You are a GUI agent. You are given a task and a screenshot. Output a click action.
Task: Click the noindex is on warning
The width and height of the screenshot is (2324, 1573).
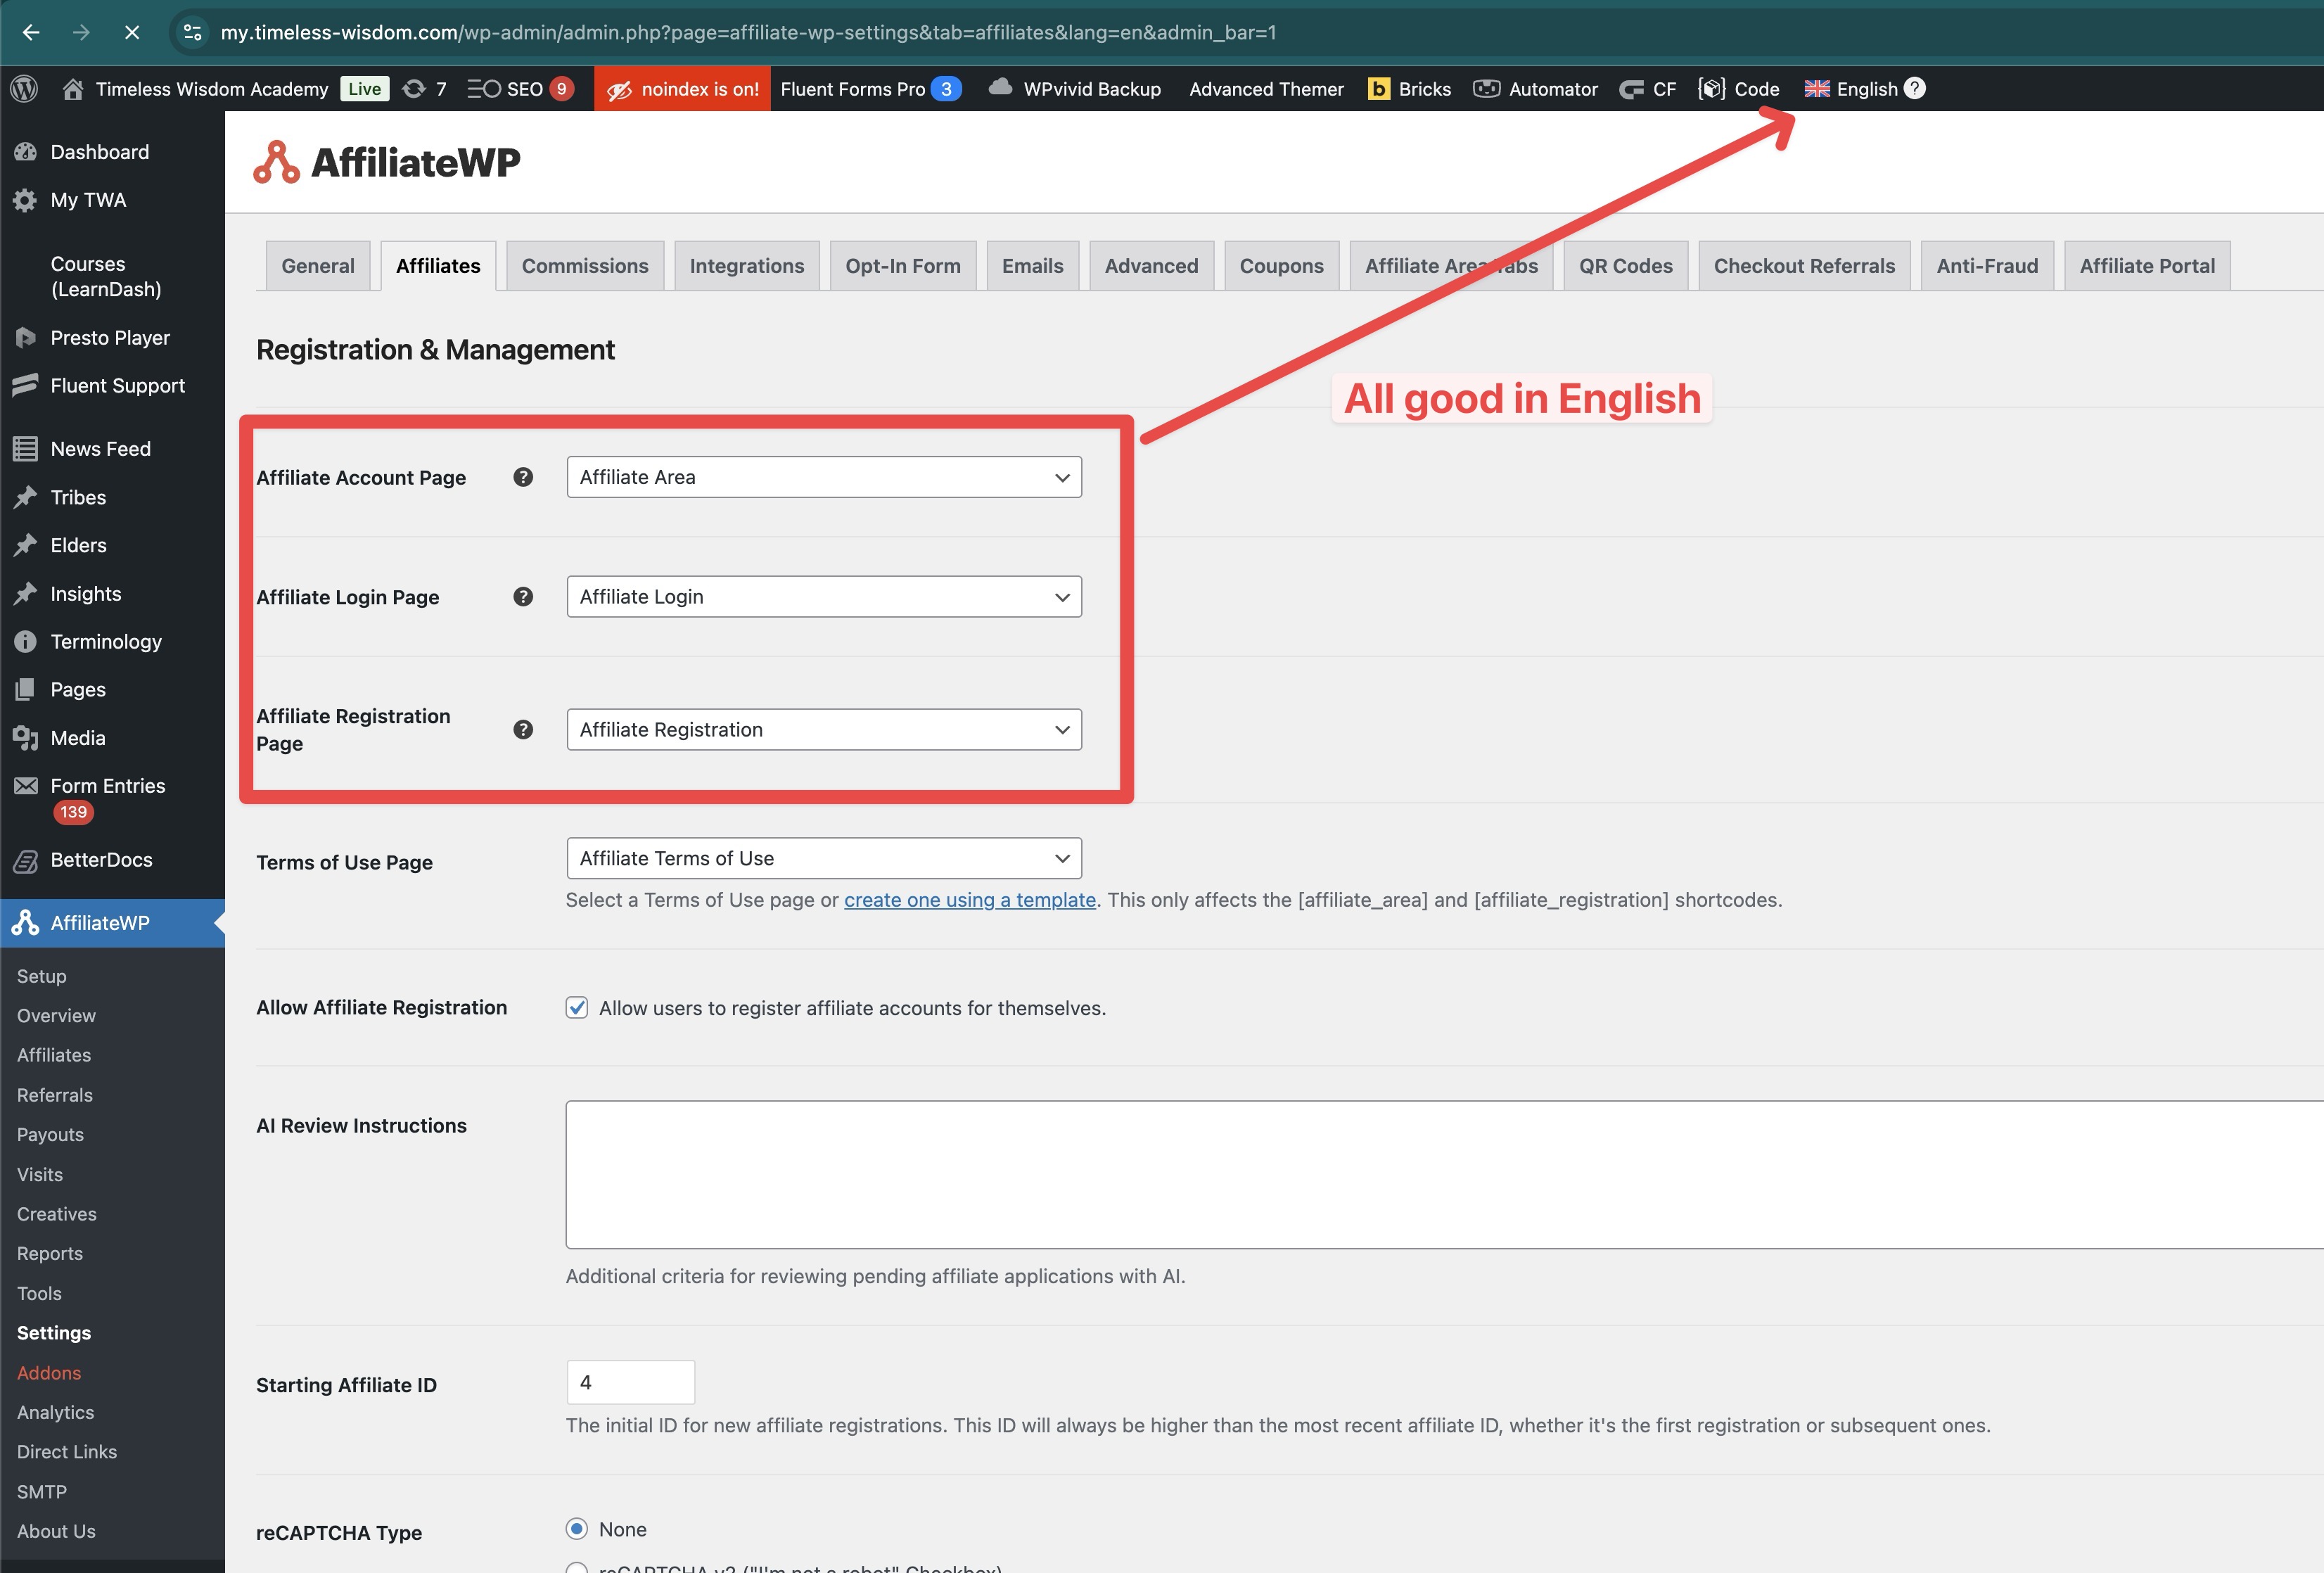(x=682, y=89)
